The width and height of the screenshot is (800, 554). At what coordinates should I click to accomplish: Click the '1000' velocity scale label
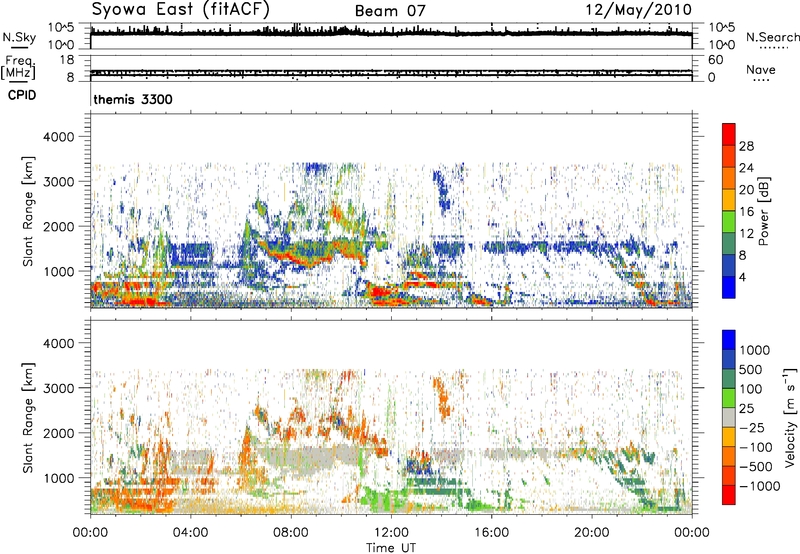(754, 350)
